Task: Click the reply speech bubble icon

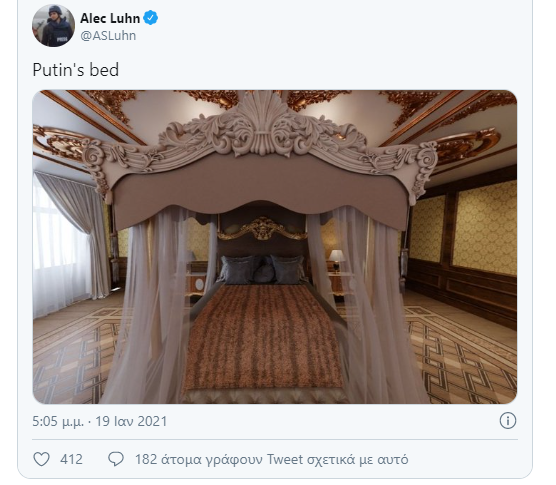Action: (x=116, y=459)
